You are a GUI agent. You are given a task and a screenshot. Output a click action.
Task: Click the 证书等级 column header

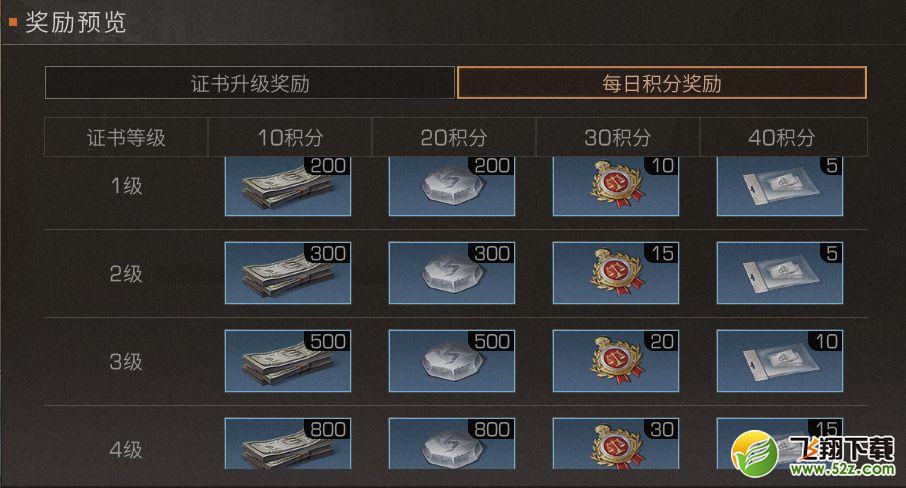tap(126, 137)
